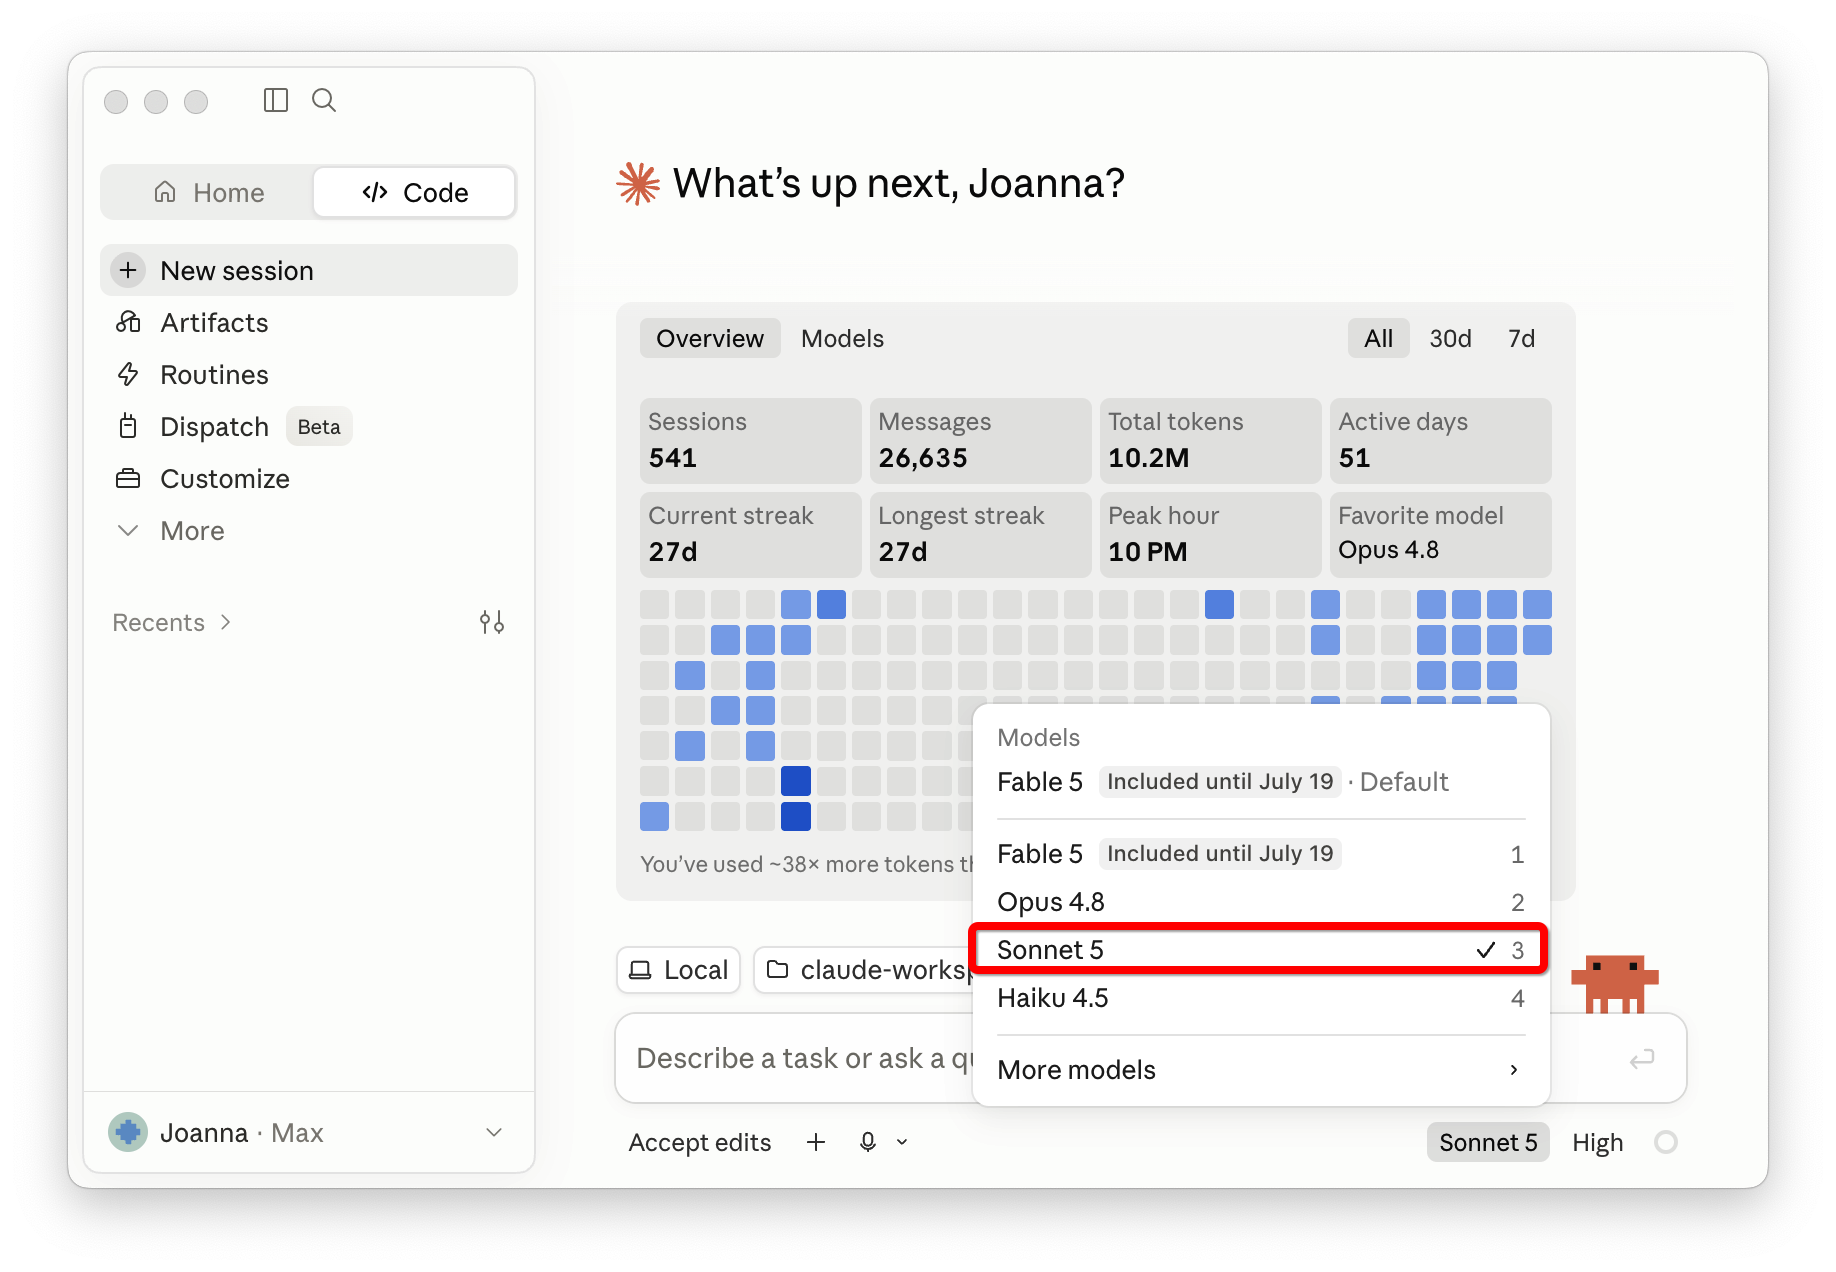
Task: Select the Overview stats tab
Action: click(x=710, y=338)
